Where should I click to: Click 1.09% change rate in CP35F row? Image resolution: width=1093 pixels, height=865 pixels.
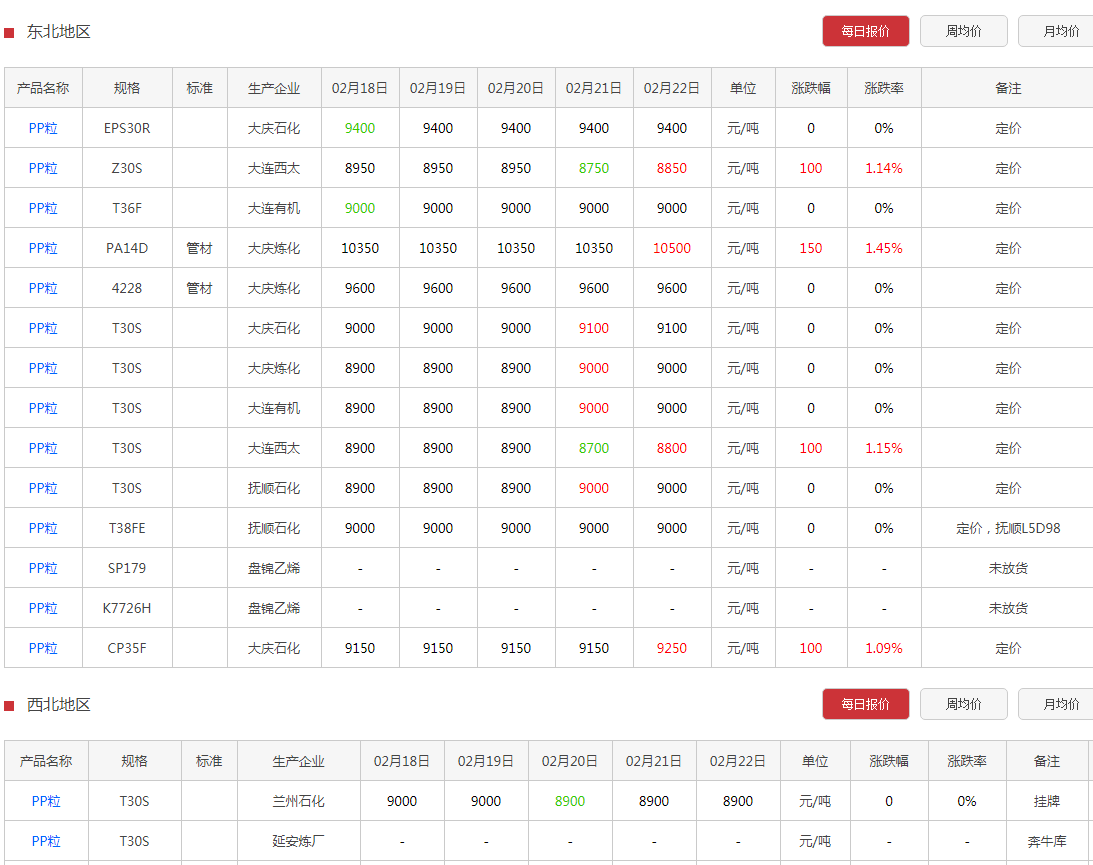pos(884,648)
